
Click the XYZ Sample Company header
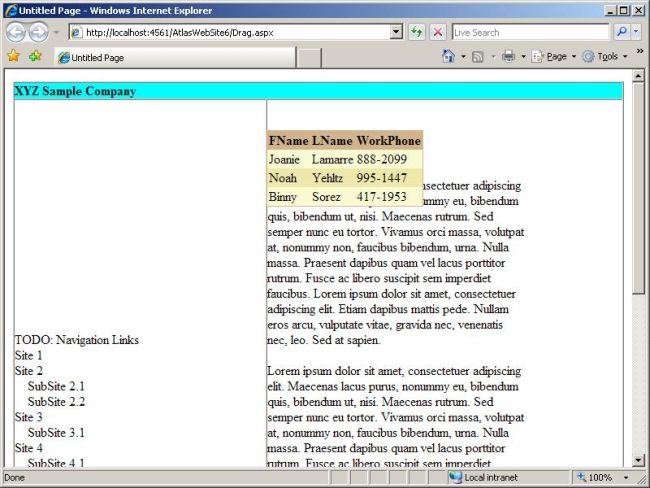(x=75, y=91)
